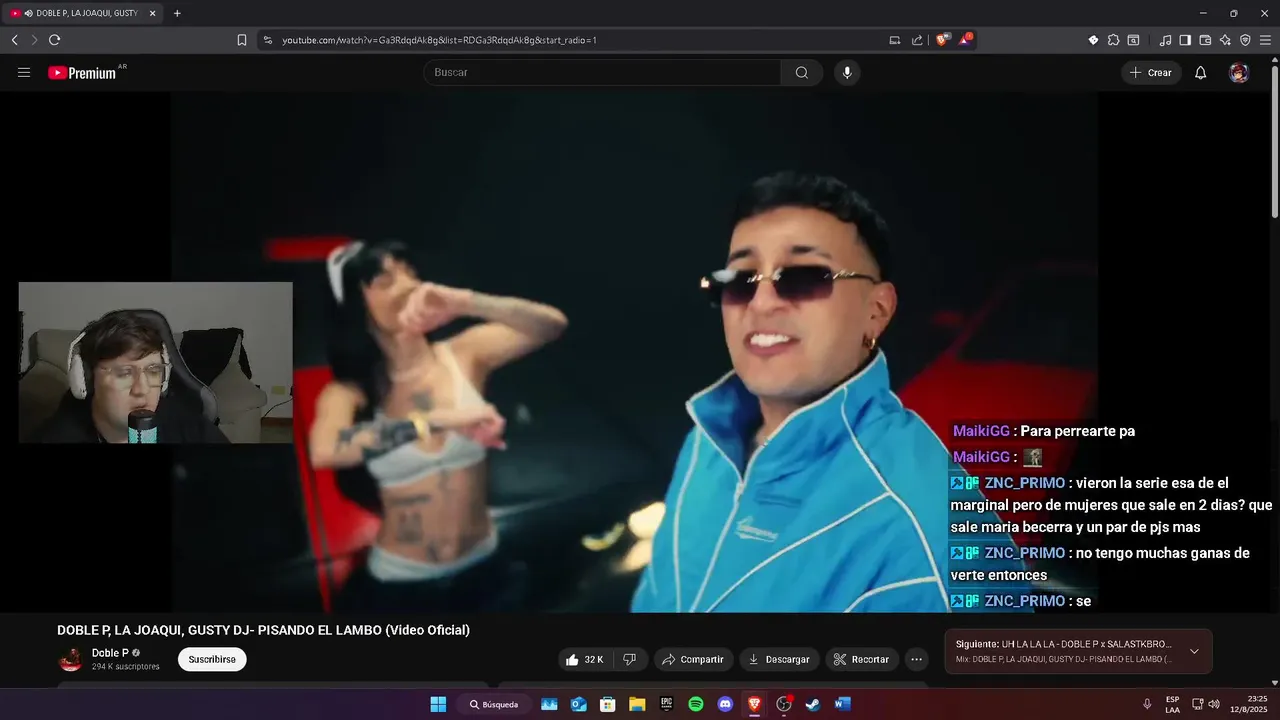
Task: Toggle the browser sidebar panel
Action: 1185,40
